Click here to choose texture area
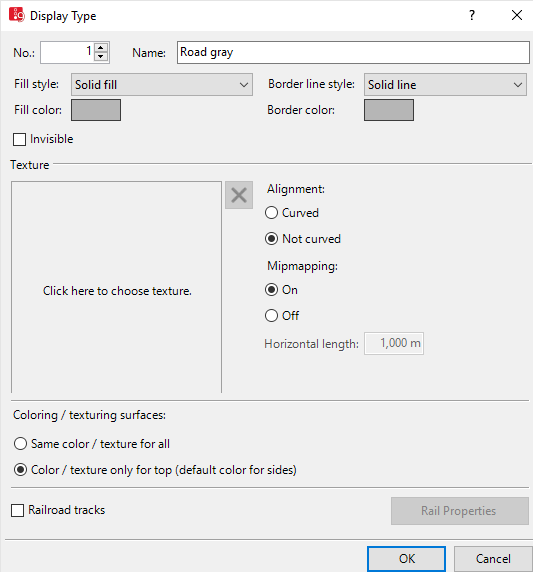Screen dimensions: 533x572 coord(116,287)
